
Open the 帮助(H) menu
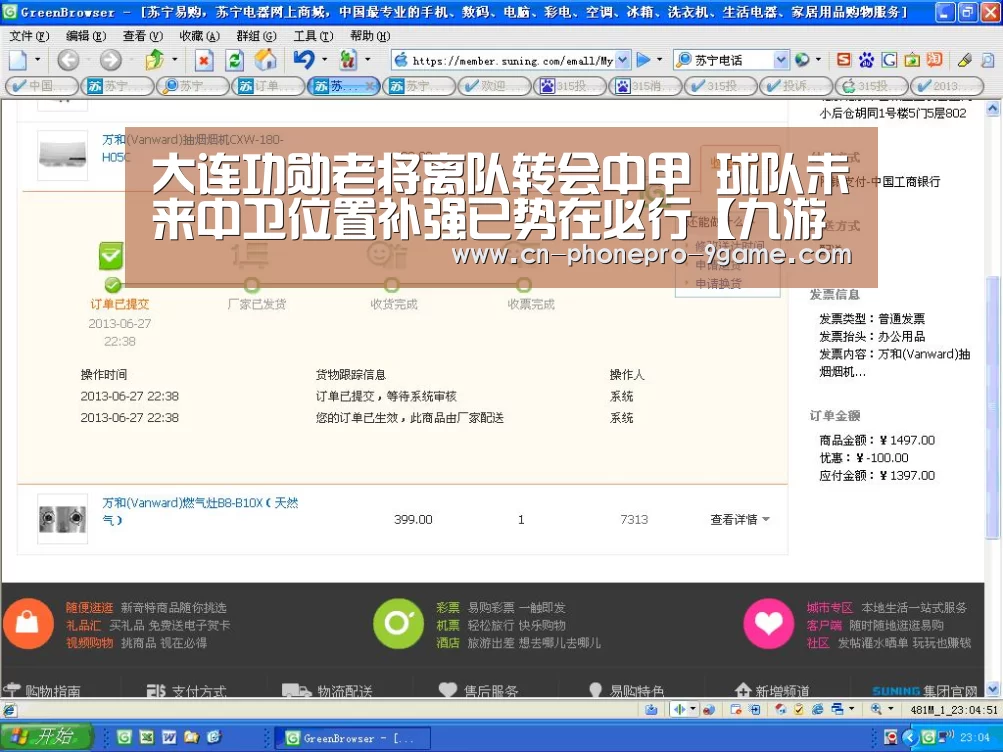pos(370,36)
